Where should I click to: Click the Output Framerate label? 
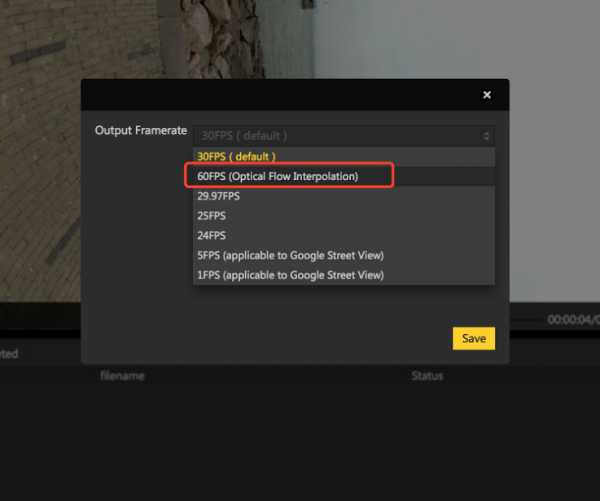pos(140,131)
